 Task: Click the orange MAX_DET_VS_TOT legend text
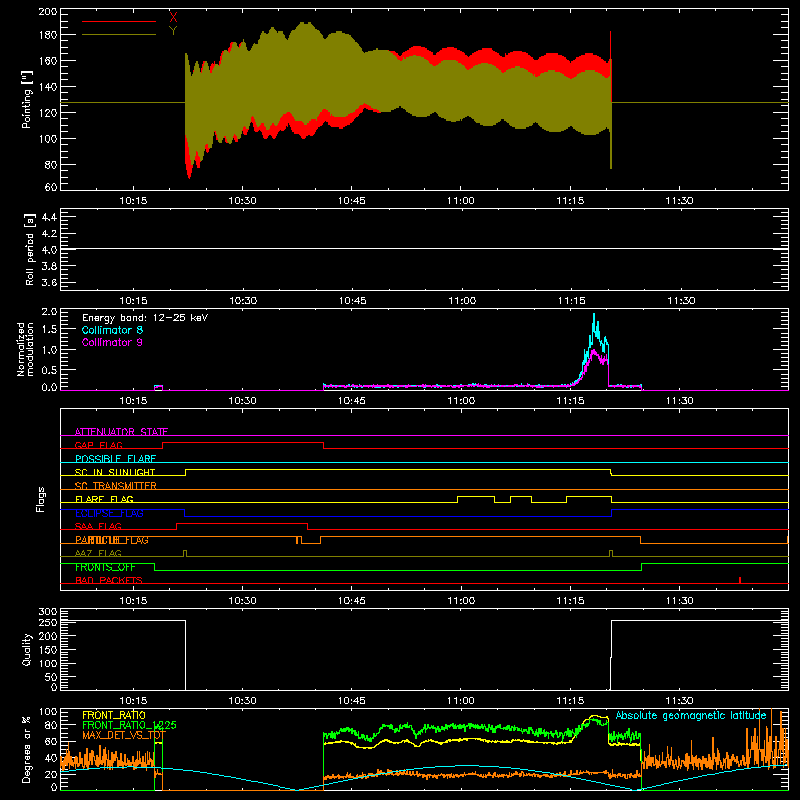(x=124, y=735)
